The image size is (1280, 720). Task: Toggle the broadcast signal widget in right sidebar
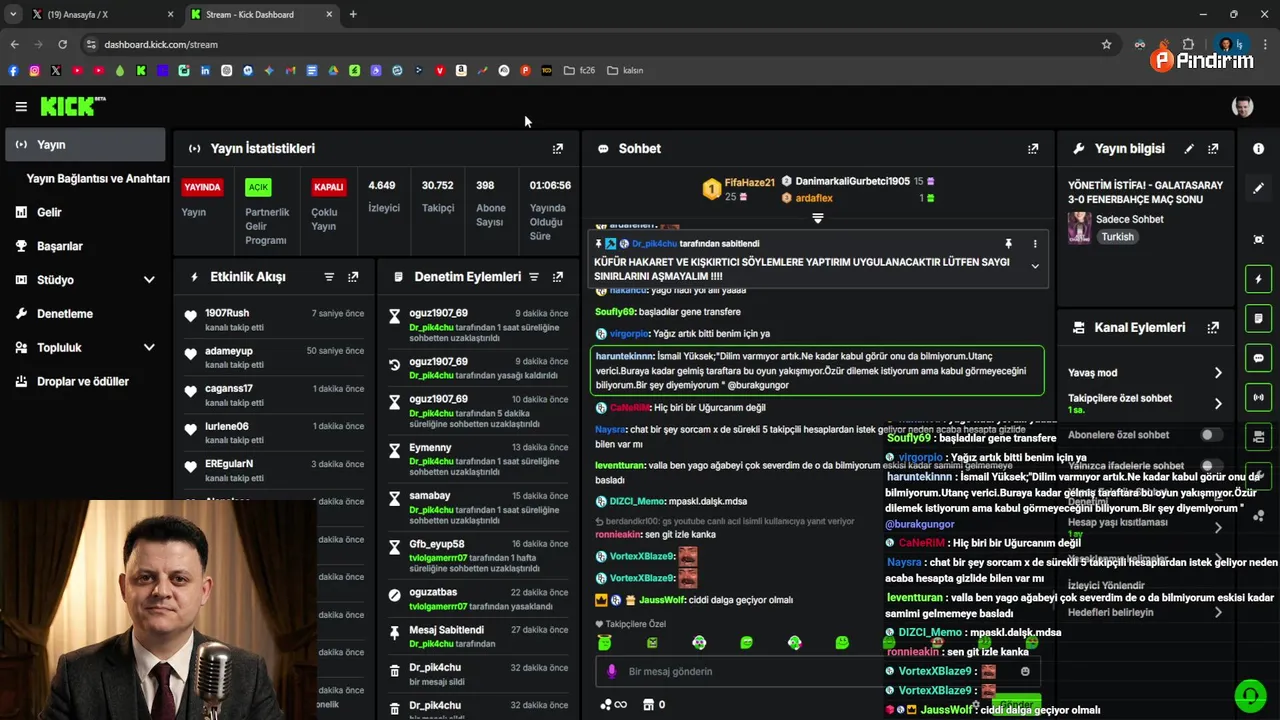tap(1258, 397)
